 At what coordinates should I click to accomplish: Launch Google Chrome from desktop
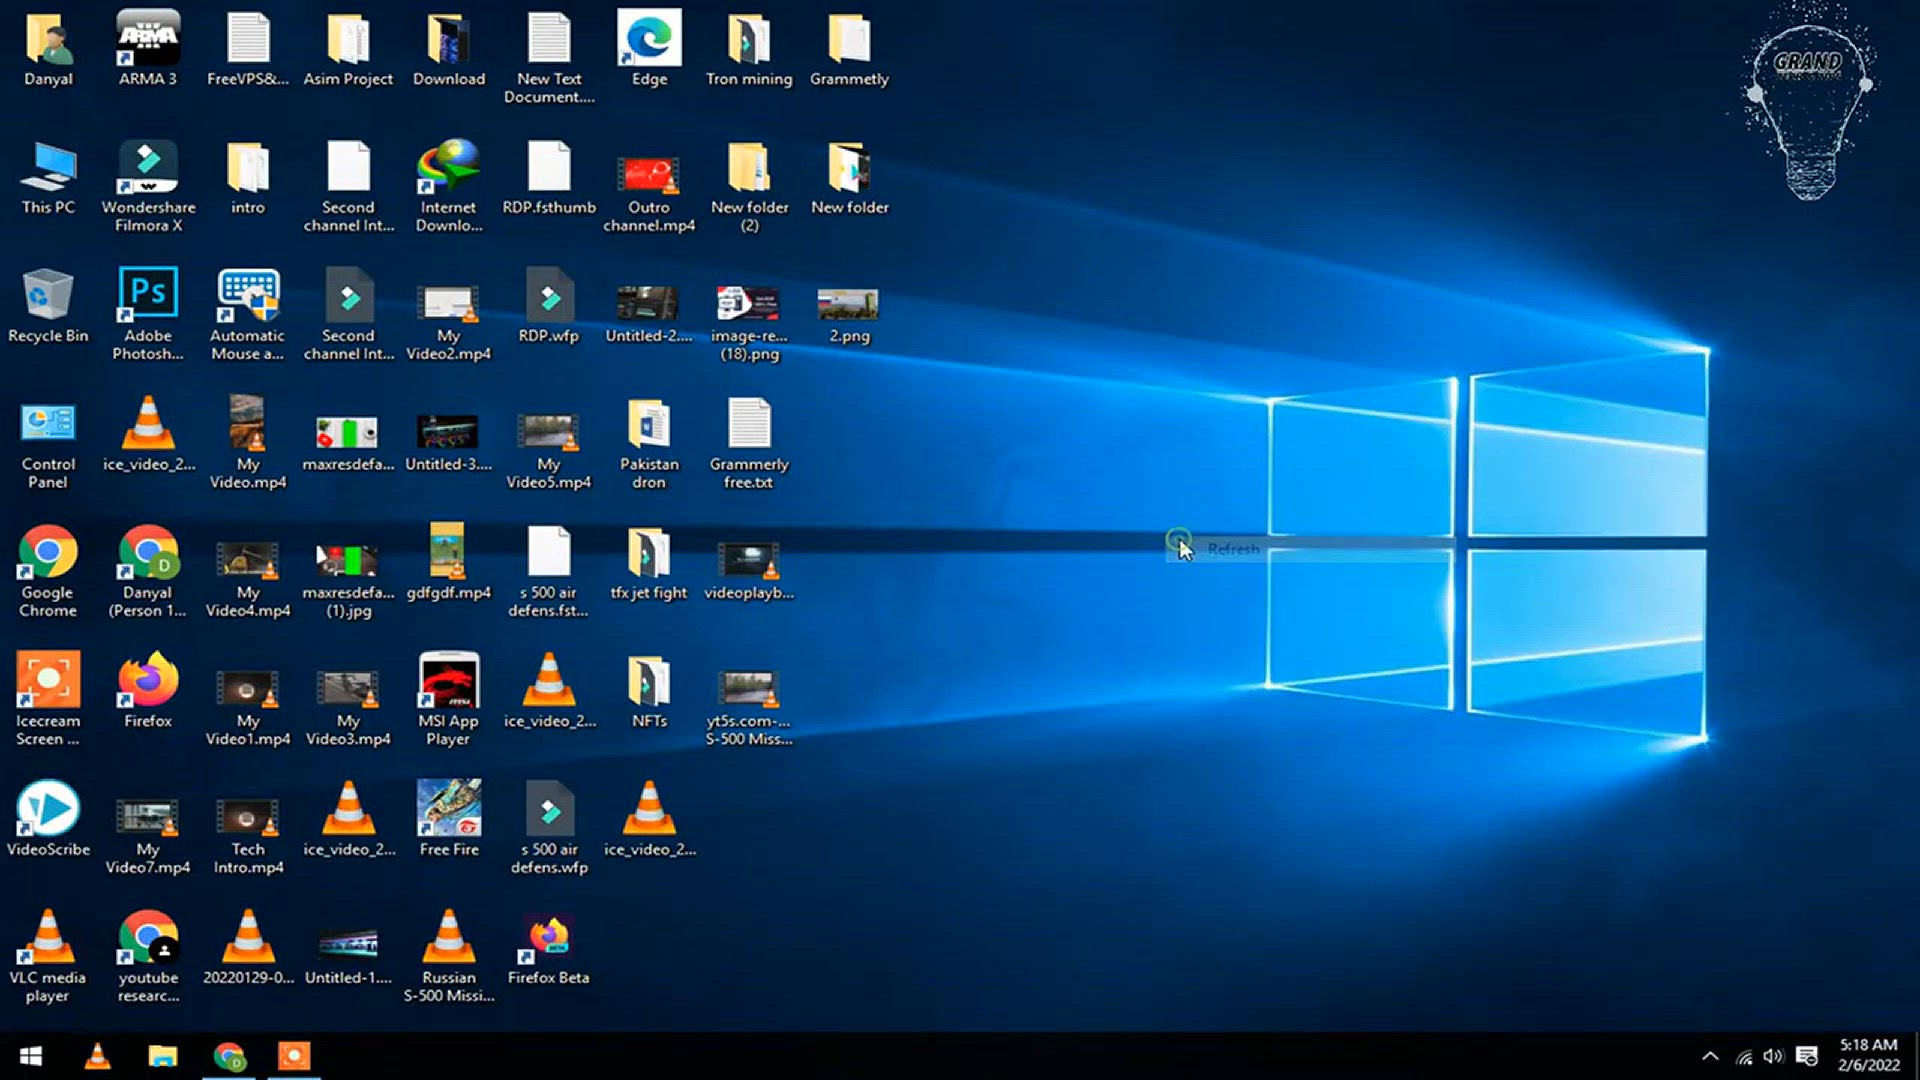48,571
